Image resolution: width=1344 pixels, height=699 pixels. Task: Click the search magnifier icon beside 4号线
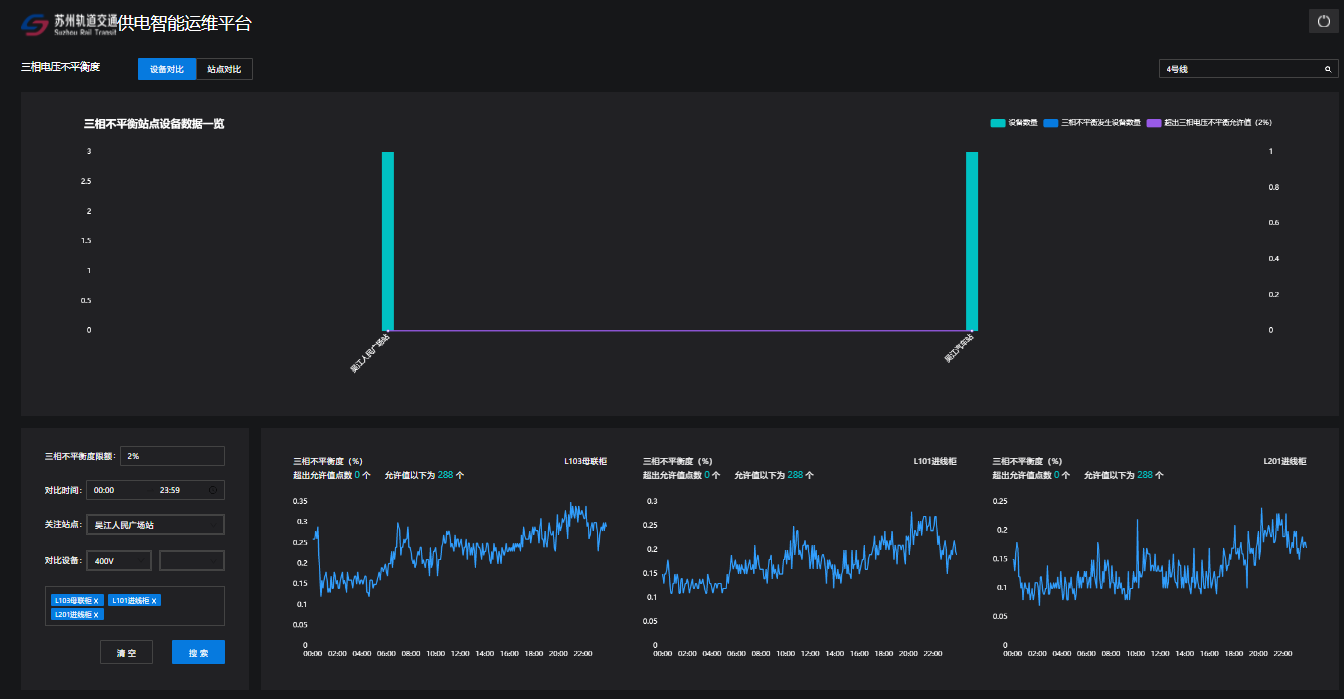pos(1328,69)
